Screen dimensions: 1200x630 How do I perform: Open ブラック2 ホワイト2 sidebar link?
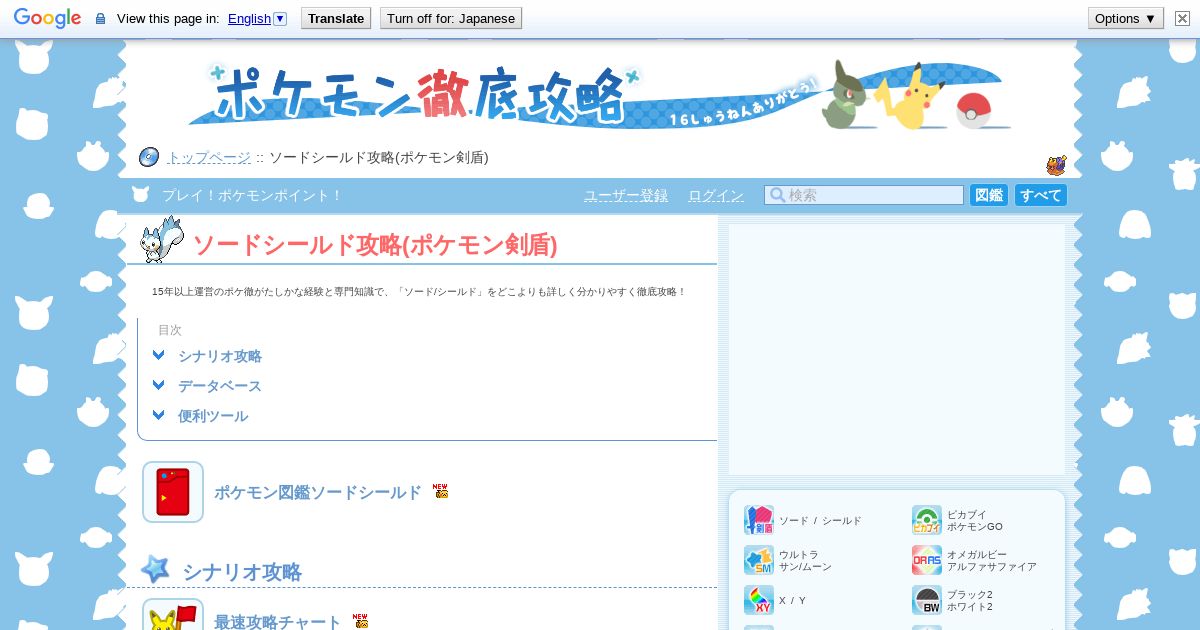click(970, 601)
